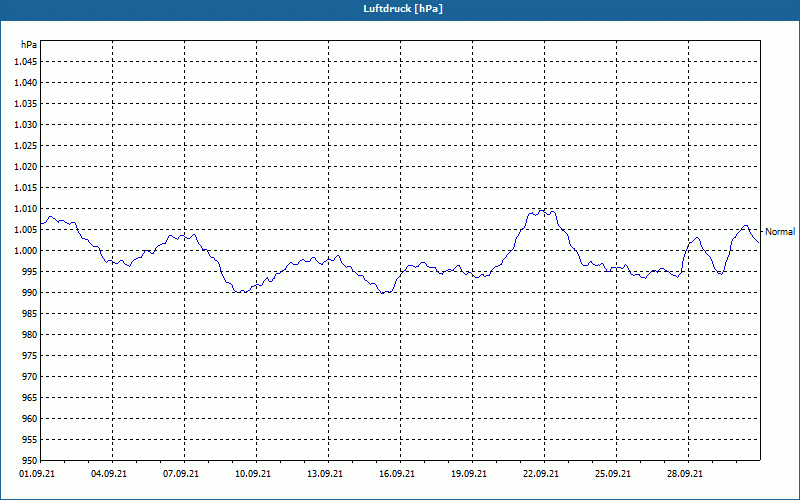800x500 pixels.
Task: Select the hPa unit label
Action: coord(29,44)
